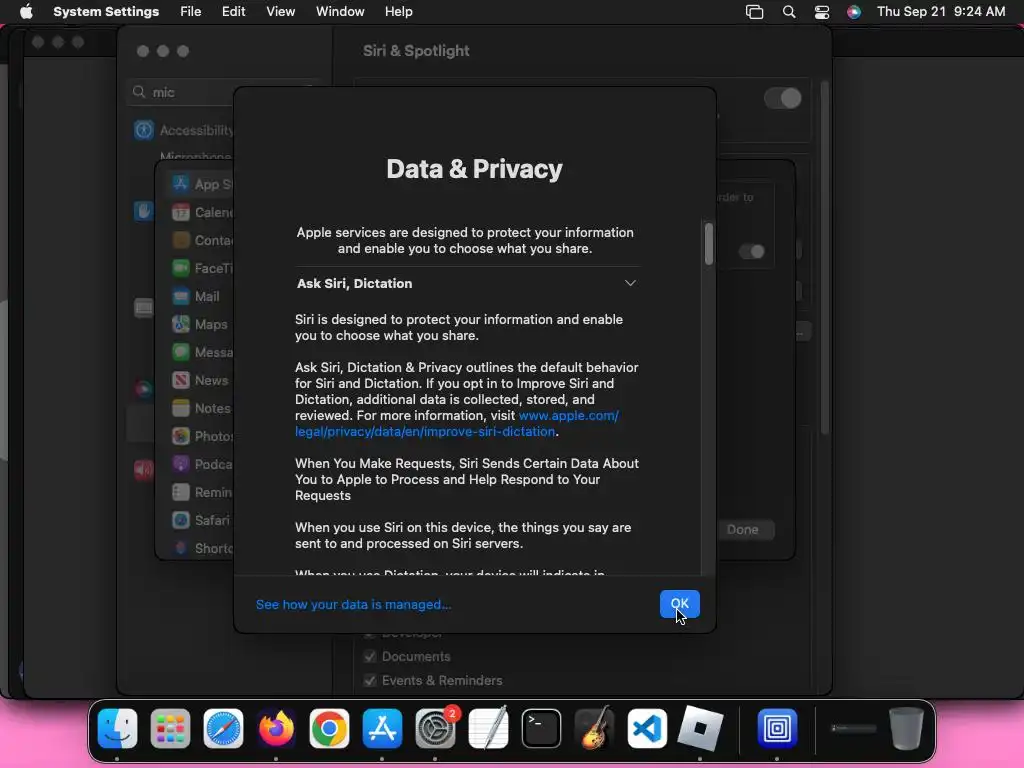The width and height of the screenshot is (1024, 768).
Task: Click the Safari icon in the app list
Action: (x=180, y=520)
